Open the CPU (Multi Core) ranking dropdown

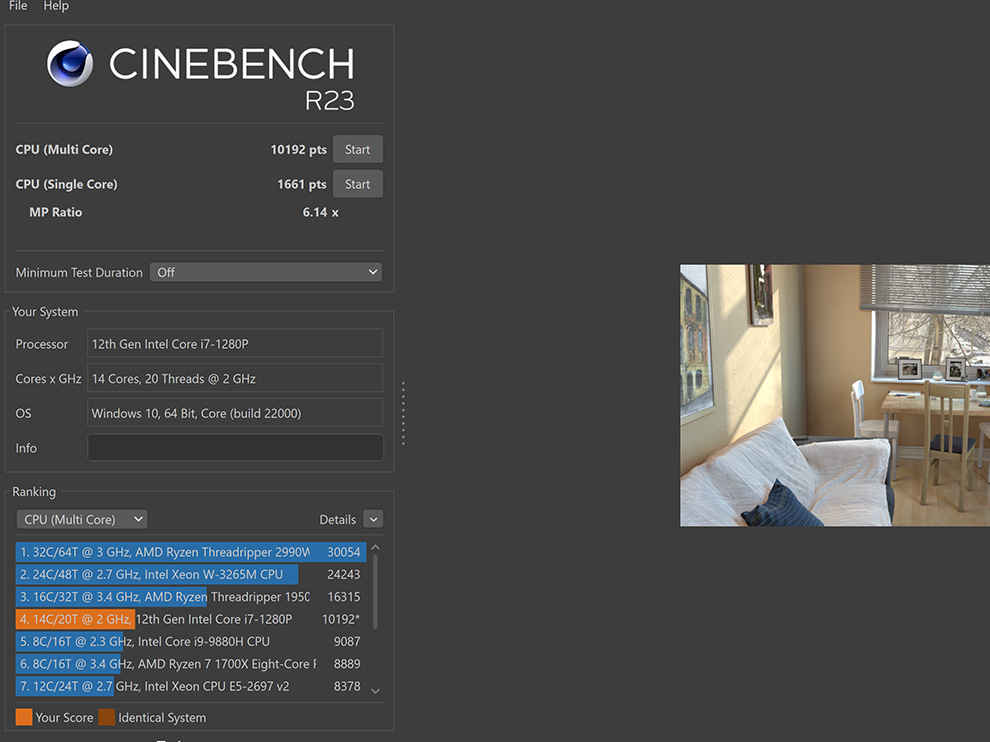pyautogui.click(x=81, y=519)
